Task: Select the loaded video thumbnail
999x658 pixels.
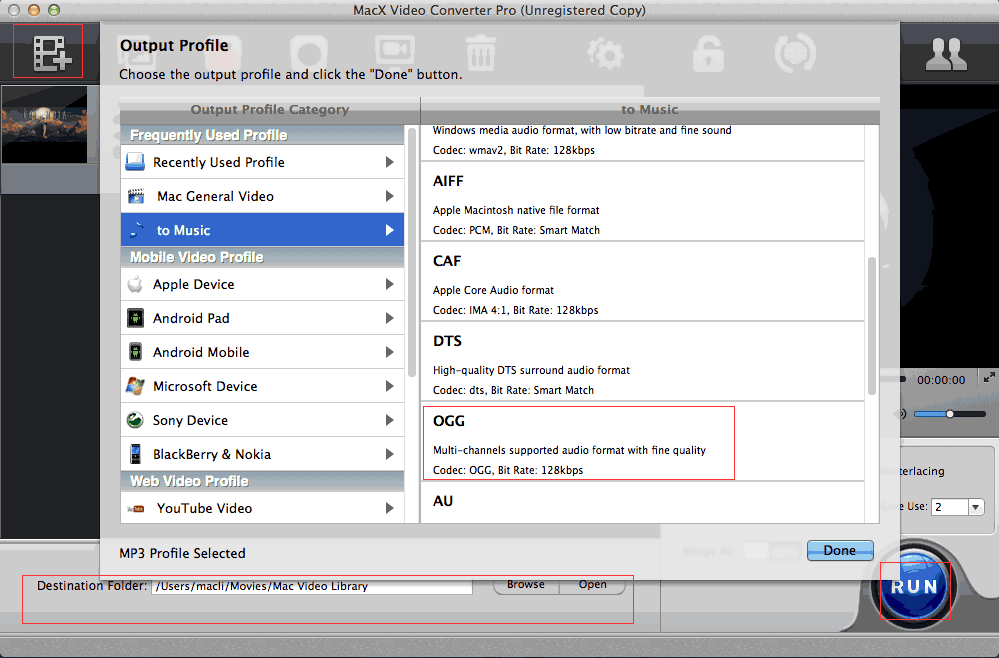Action: tap(45, 125)
